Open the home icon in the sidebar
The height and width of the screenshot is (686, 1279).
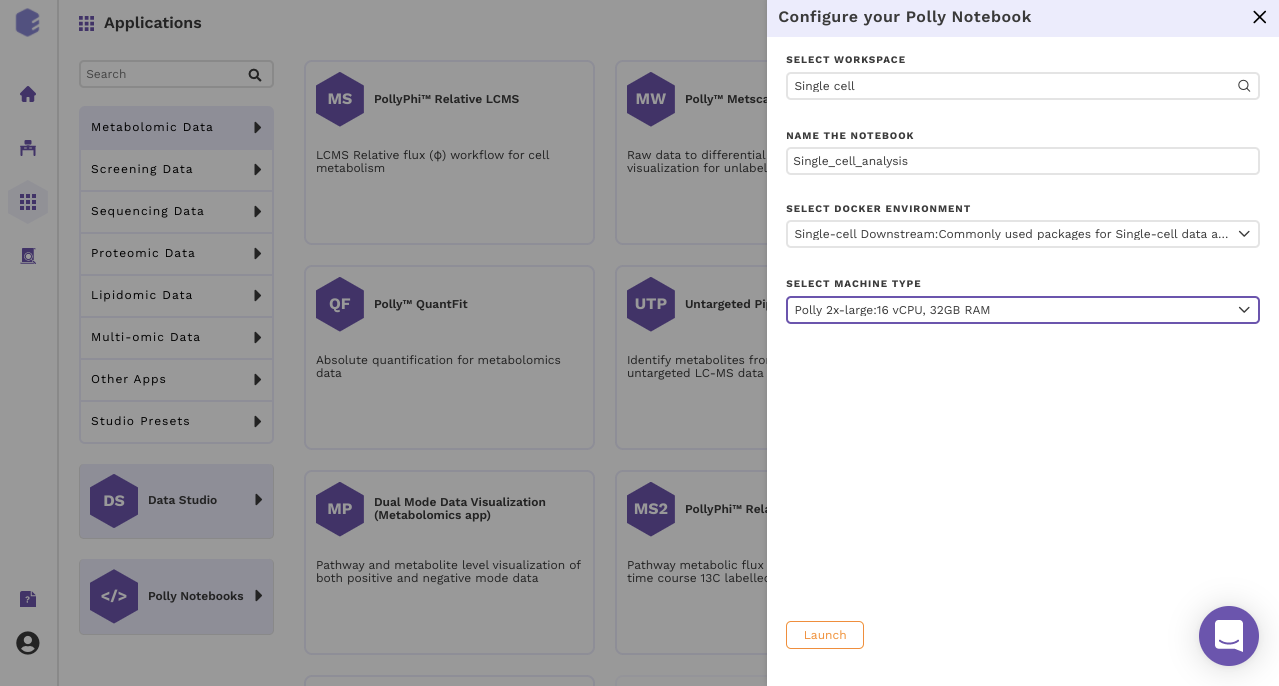pos(28,94)
